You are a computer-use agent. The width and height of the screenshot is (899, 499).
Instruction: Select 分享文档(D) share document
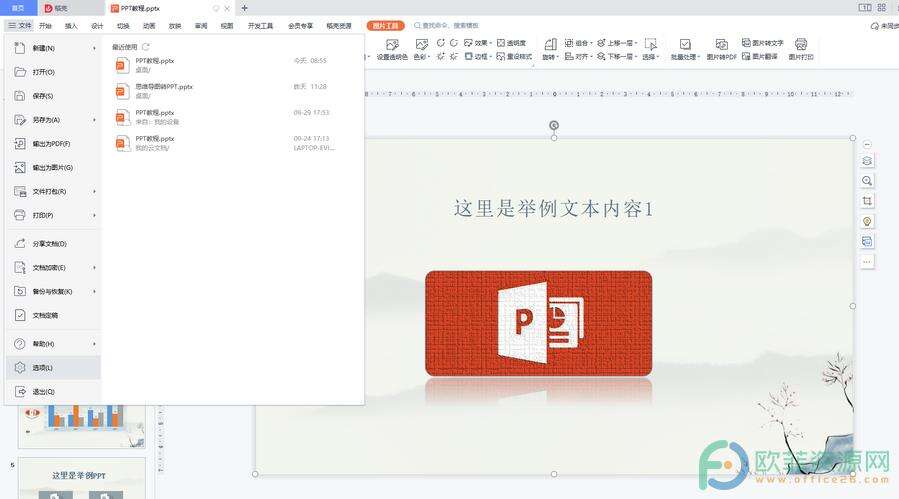[53, 244]
